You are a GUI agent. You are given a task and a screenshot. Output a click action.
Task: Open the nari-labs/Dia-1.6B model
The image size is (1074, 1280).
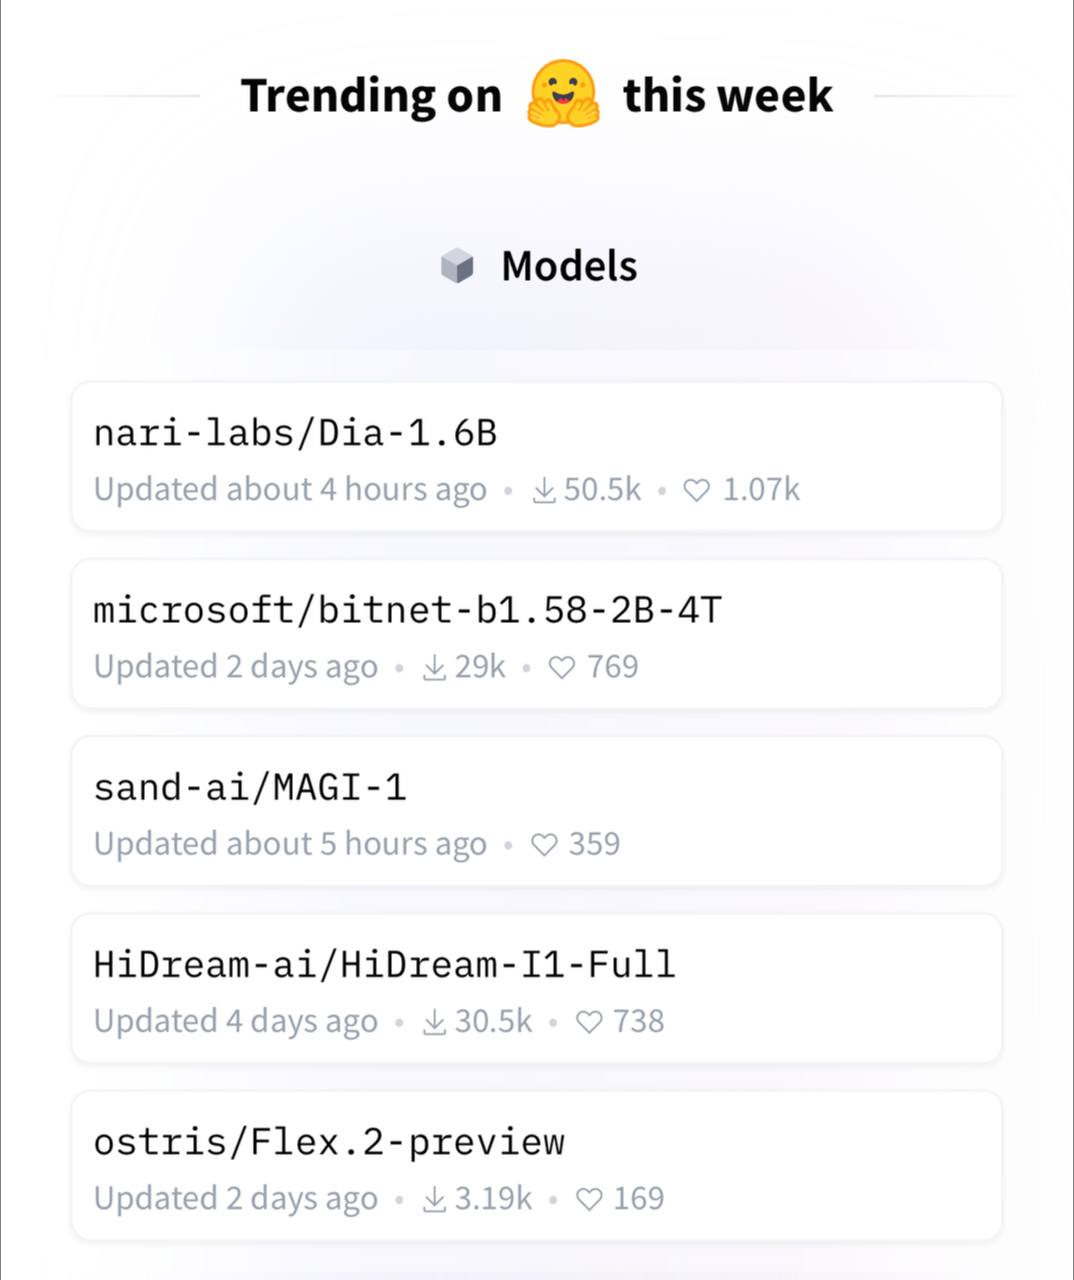click(537, 456)
